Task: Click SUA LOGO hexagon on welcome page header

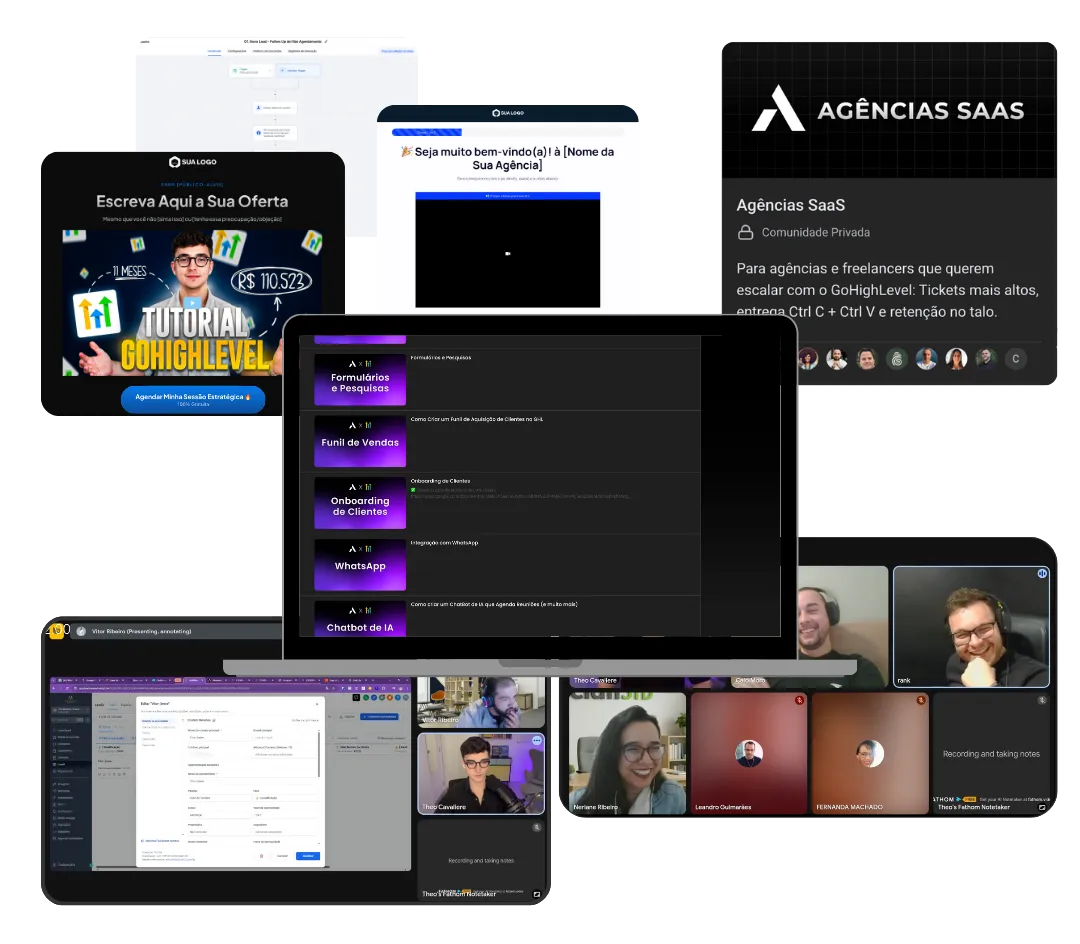Action: tap(496, 113)
